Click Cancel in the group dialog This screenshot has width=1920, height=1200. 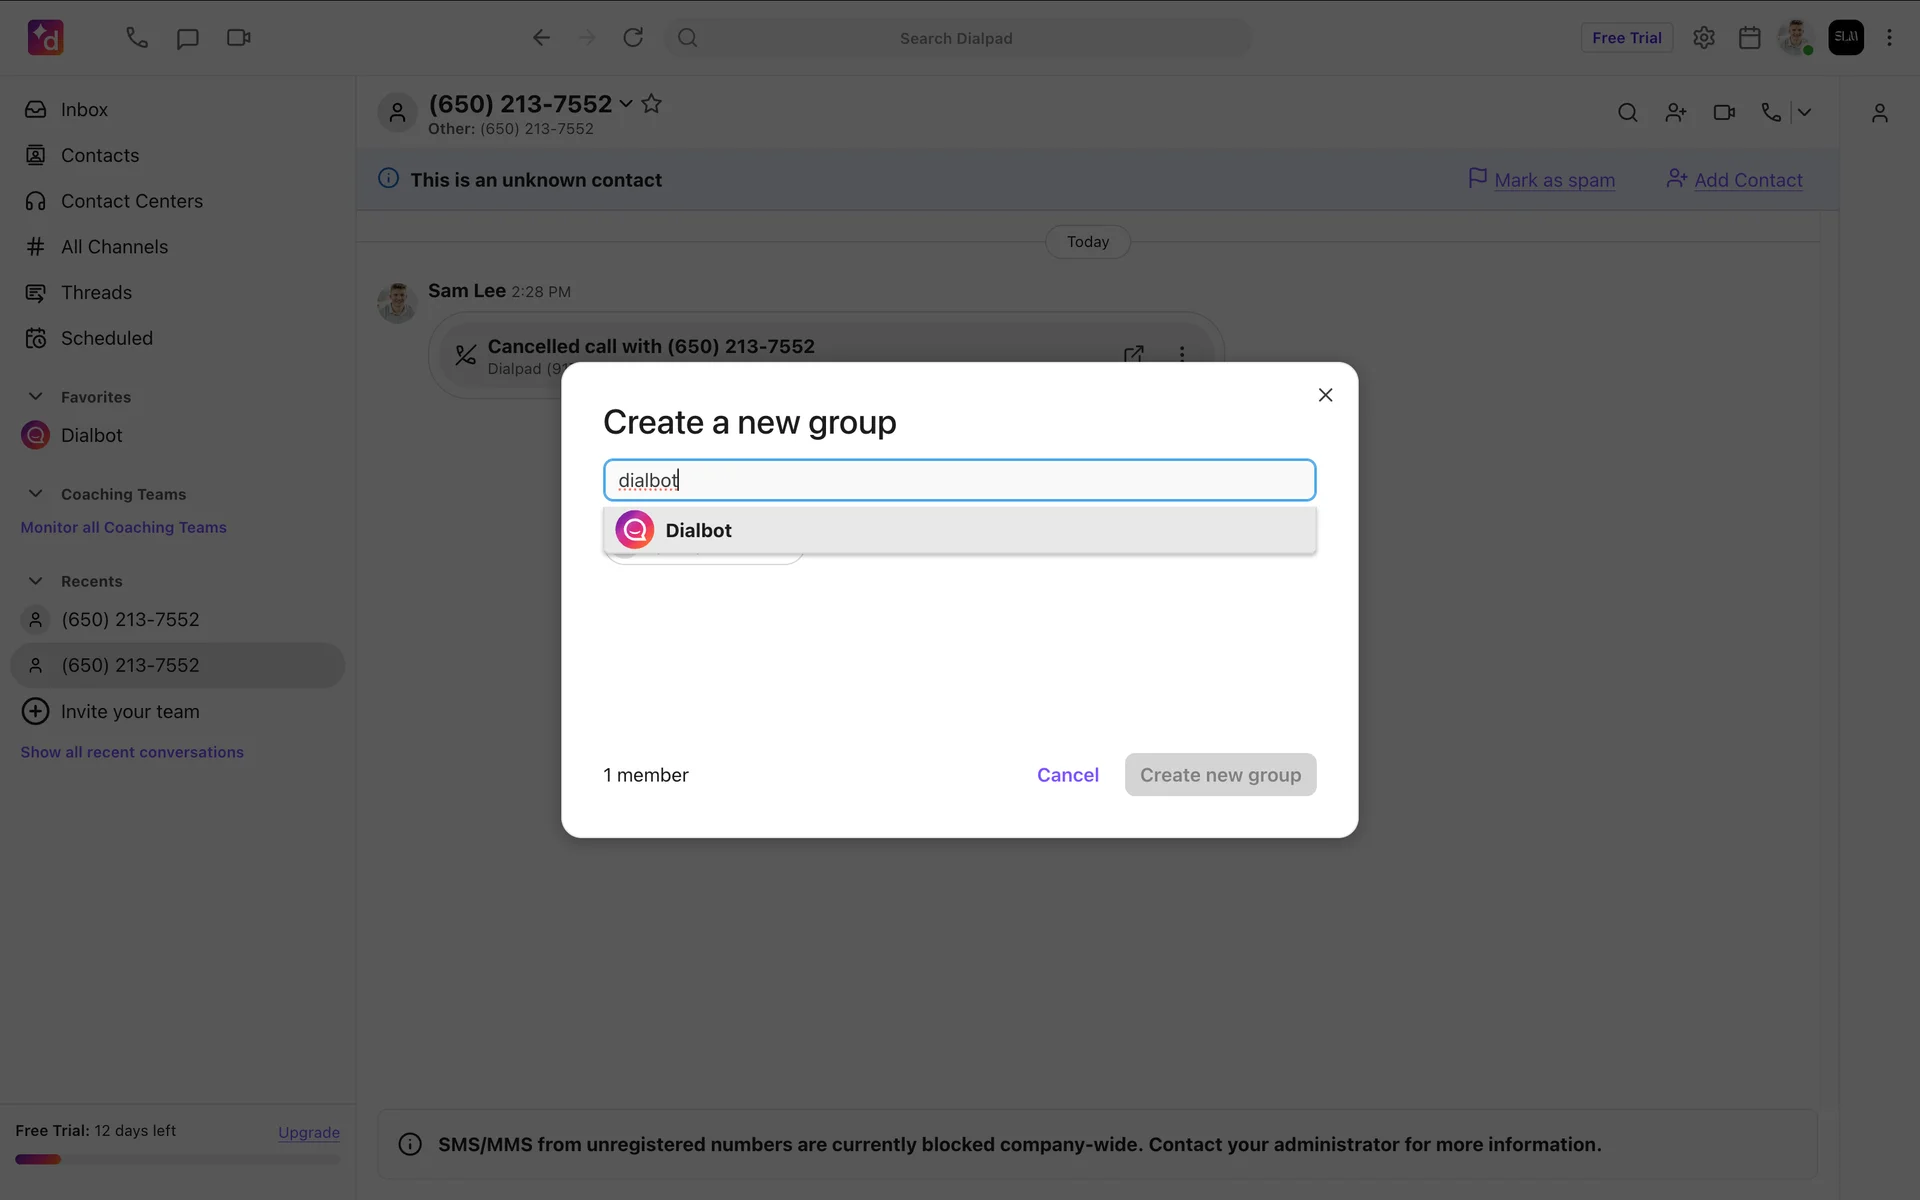[x=1067, y=775]
